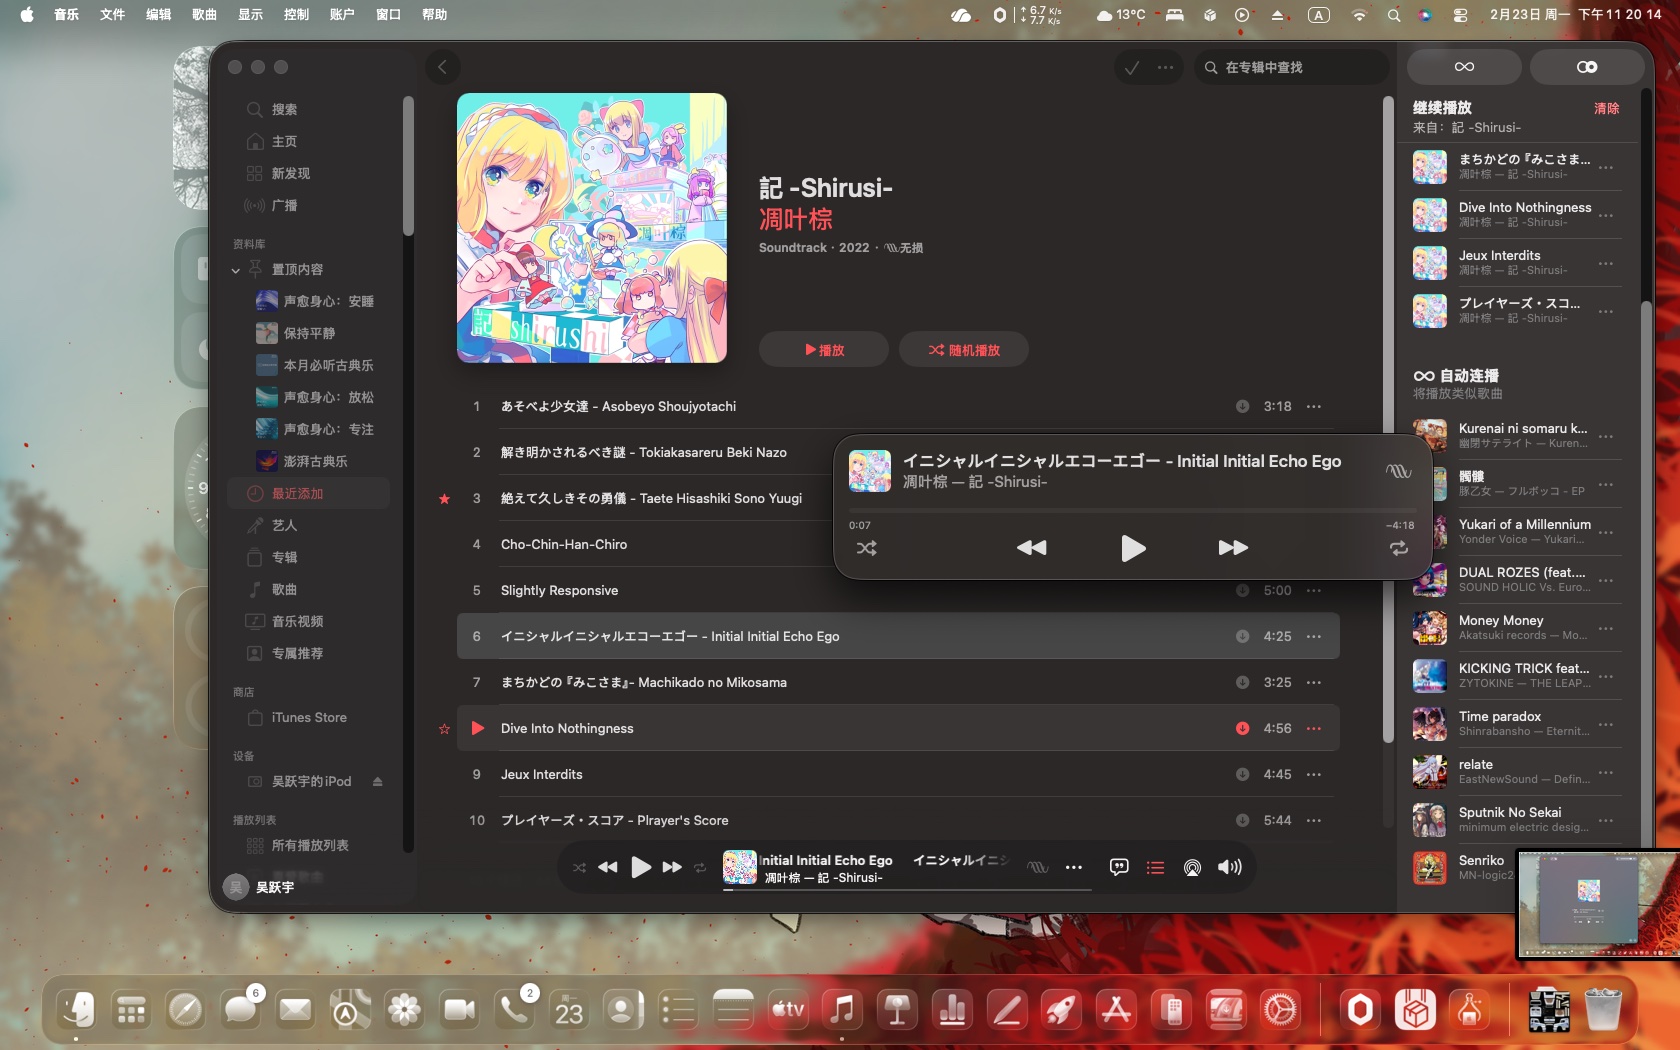1680x1050 pixels.
Task: Click the track list vertical scrollbar
Action: [1388, 420]
